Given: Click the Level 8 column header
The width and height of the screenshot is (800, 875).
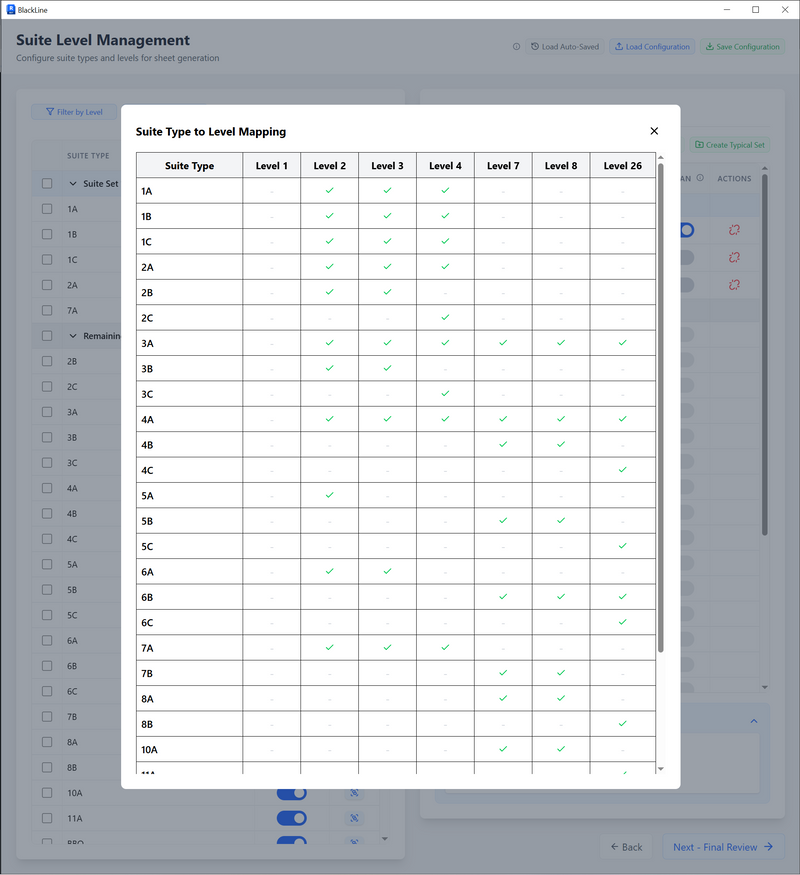Looking at the screenshot, I should (x=561, y=166).
